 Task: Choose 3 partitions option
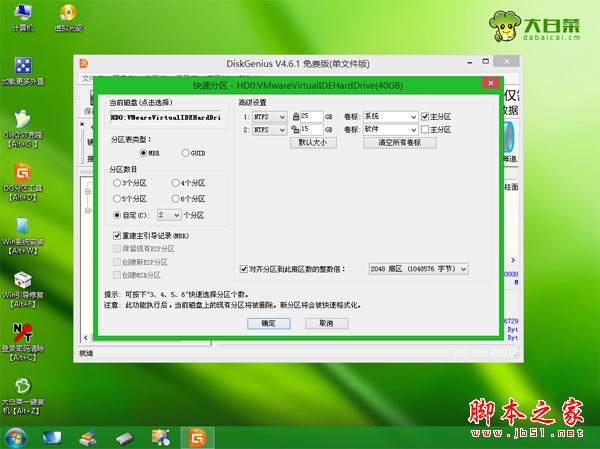tap(117, 183)
